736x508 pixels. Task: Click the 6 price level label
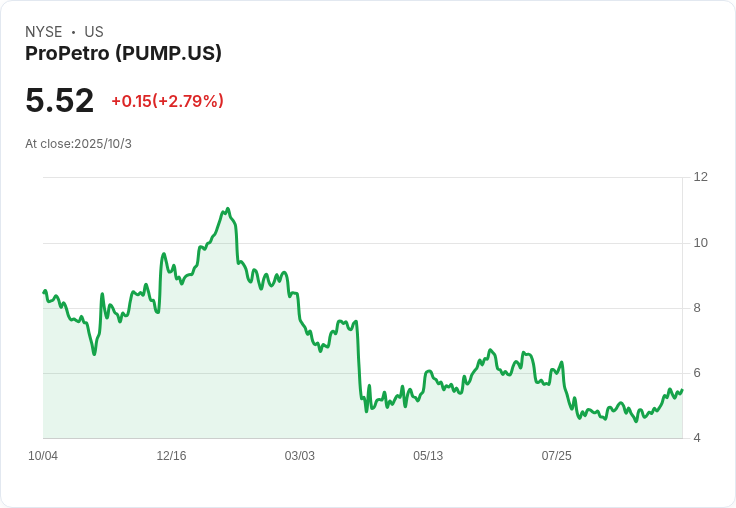[697, 373]
